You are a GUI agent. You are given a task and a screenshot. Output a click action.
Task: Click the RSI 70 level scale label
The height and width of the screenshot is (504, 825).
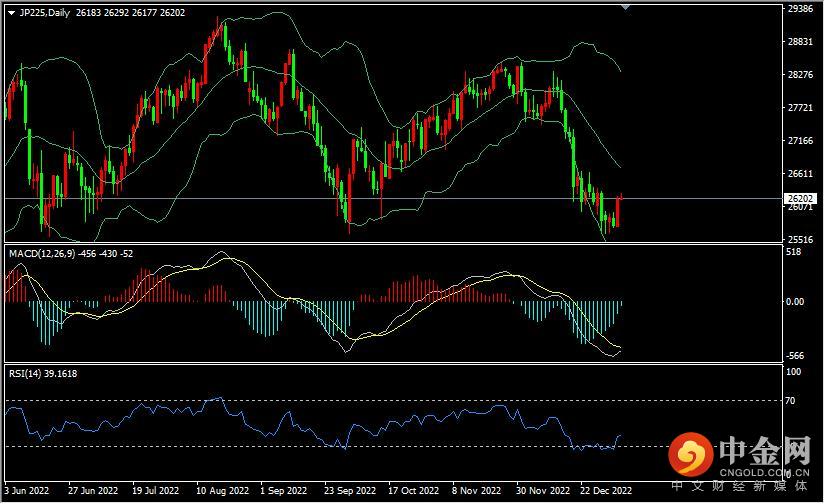coord(789,400)
